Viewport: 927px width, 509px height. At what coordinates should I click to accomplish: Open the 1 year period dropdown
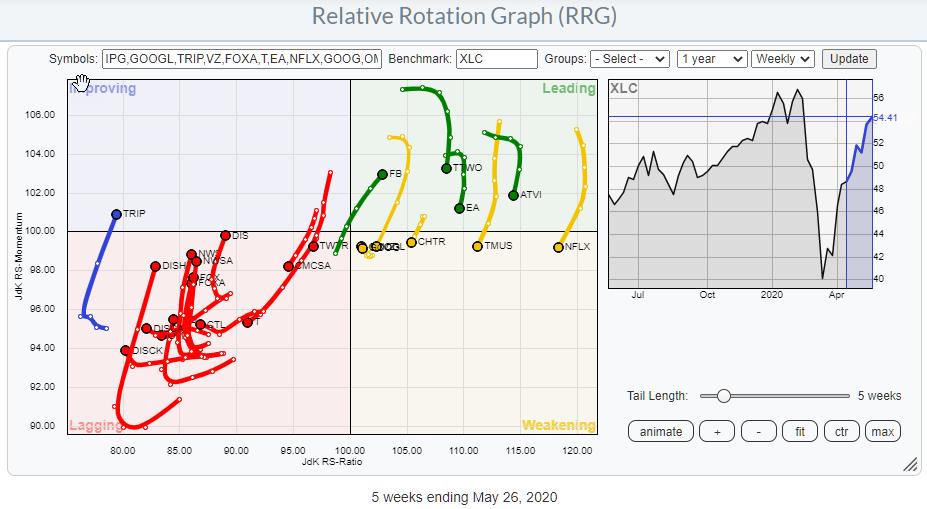(x=711, y=59)
